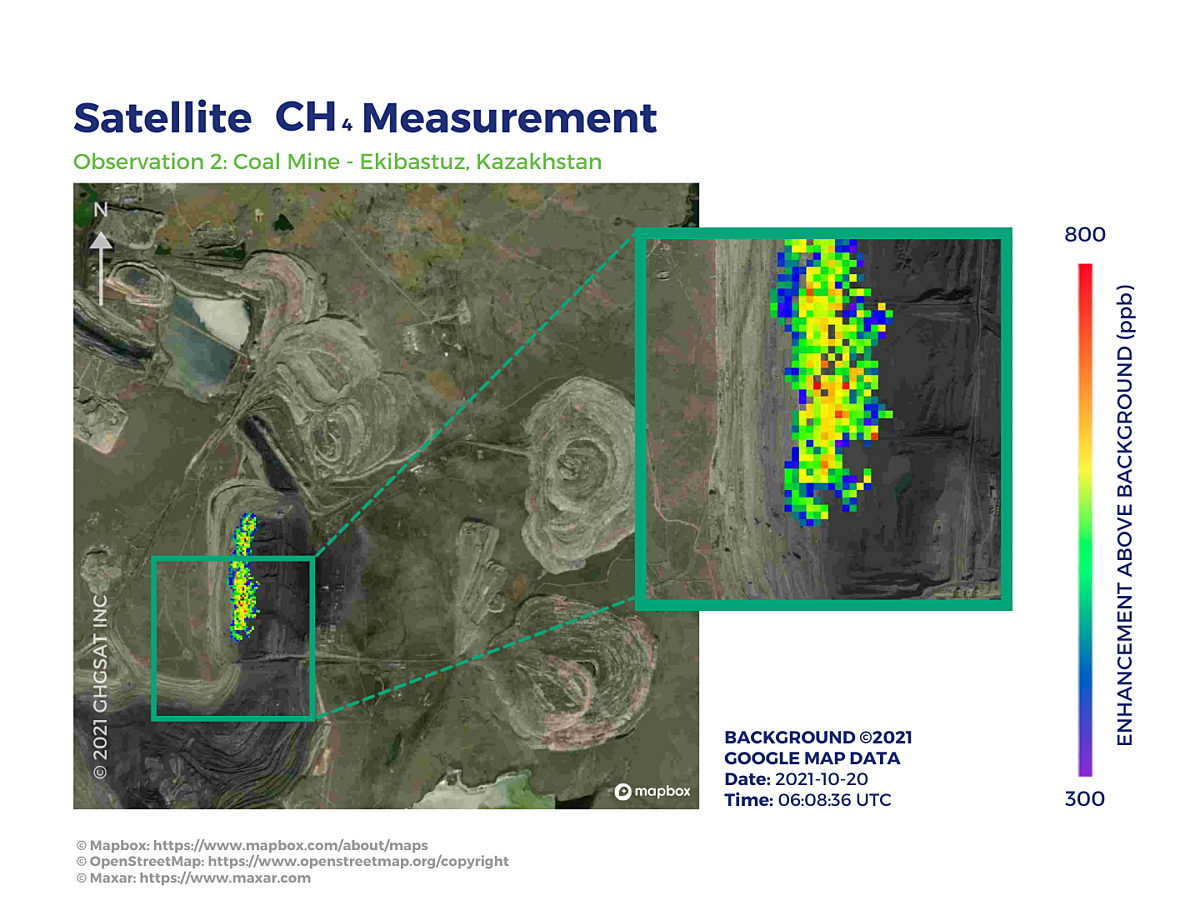Click the Satellite CH4 Measurement title
1200x916 pixels.
click(364, 117)
